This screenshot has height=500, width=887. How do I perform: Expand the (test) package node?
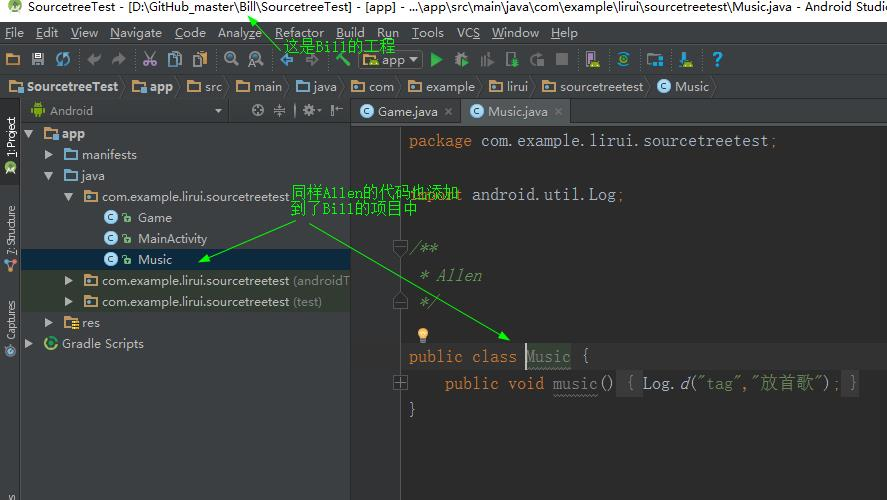point(68,301)
